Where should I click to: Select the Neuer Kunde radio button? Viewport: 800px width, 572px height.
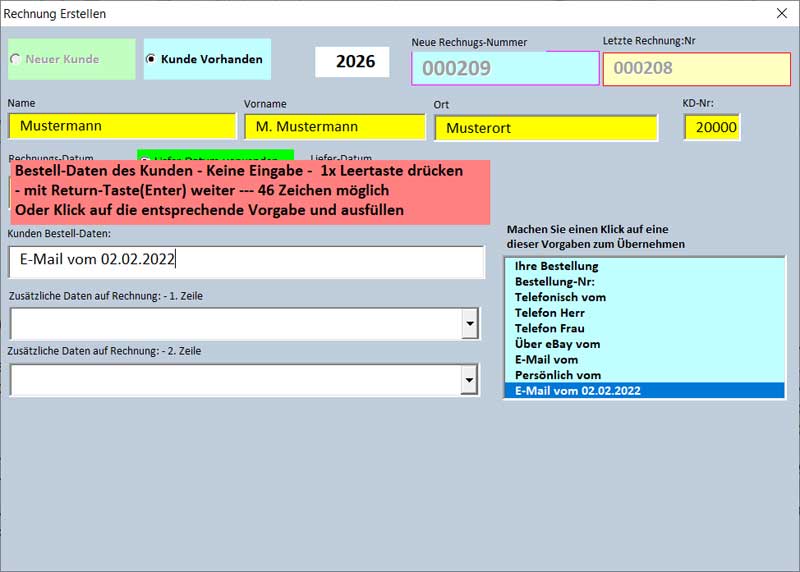click(15, 60)
